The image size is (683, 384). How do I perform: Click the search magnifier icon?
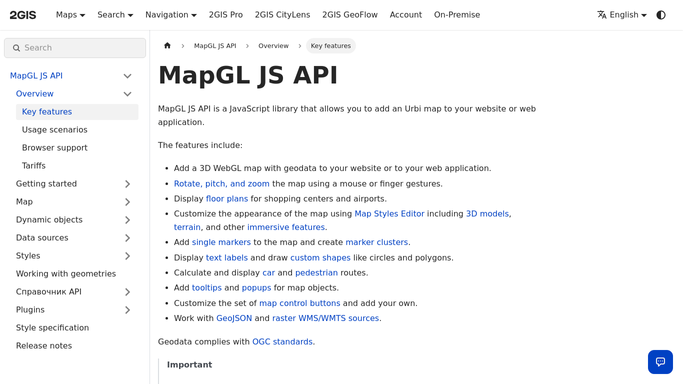tap(17, 48)
